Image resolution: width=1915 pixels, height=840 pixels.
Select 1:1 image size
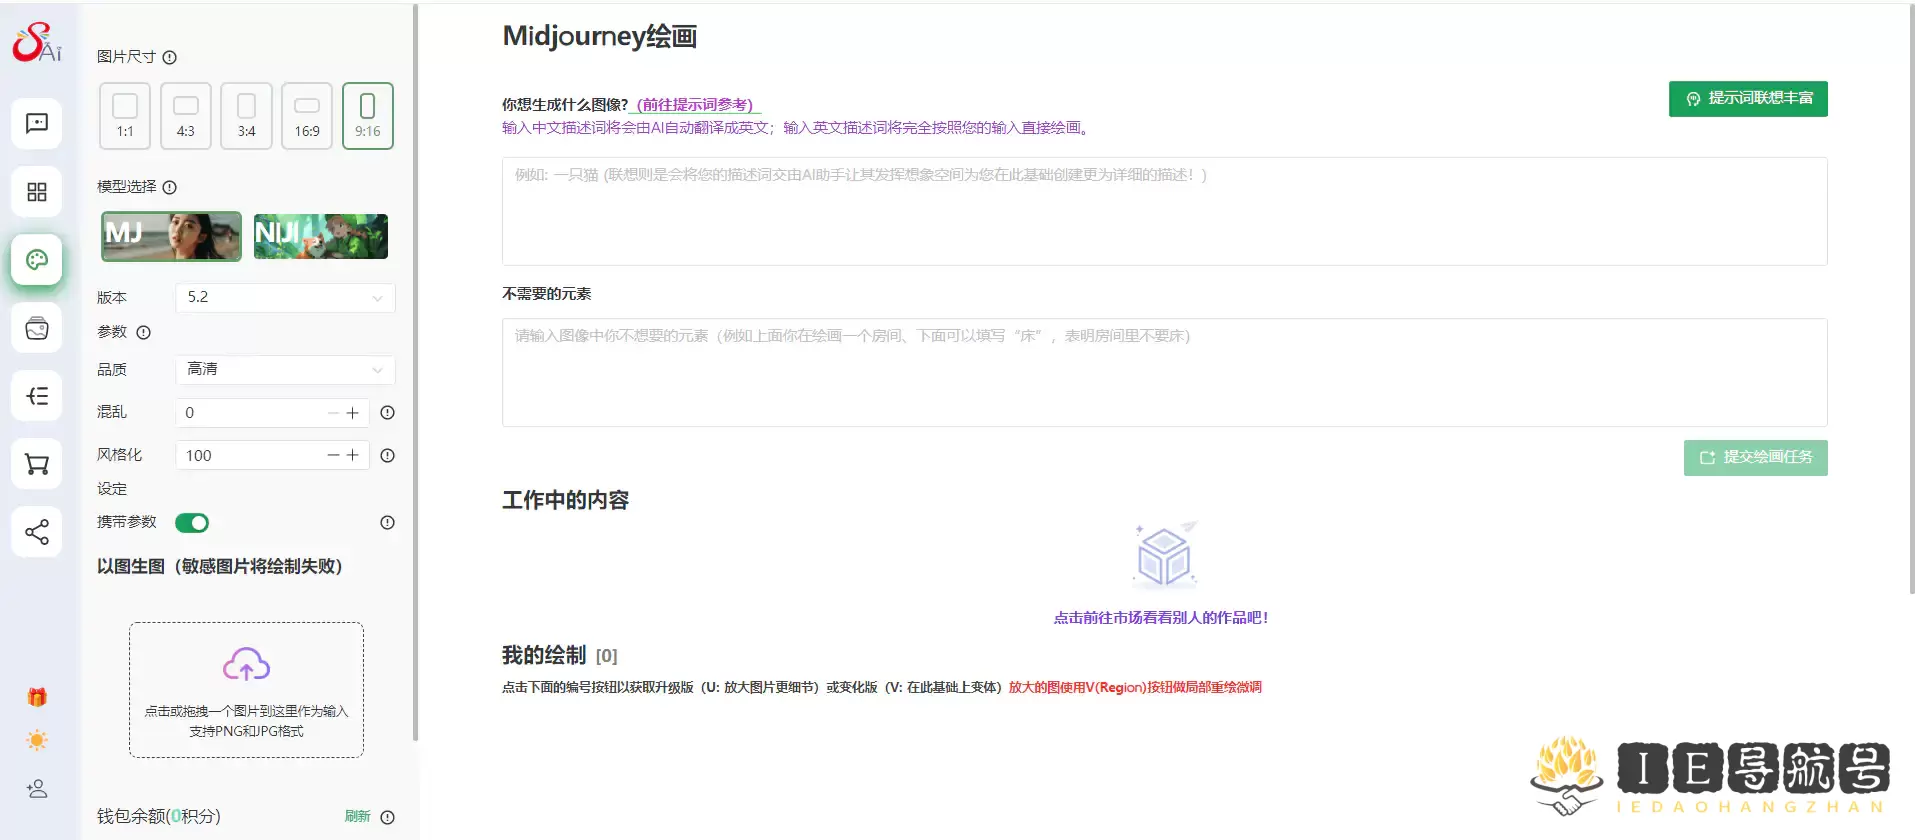point(125,116)
